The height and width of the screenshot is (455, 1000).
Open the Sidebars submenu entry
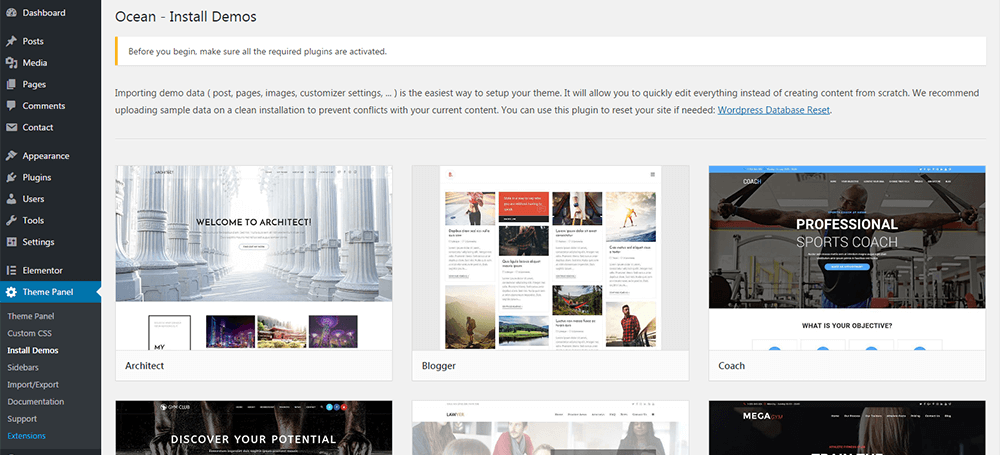(x=22, y=368)
